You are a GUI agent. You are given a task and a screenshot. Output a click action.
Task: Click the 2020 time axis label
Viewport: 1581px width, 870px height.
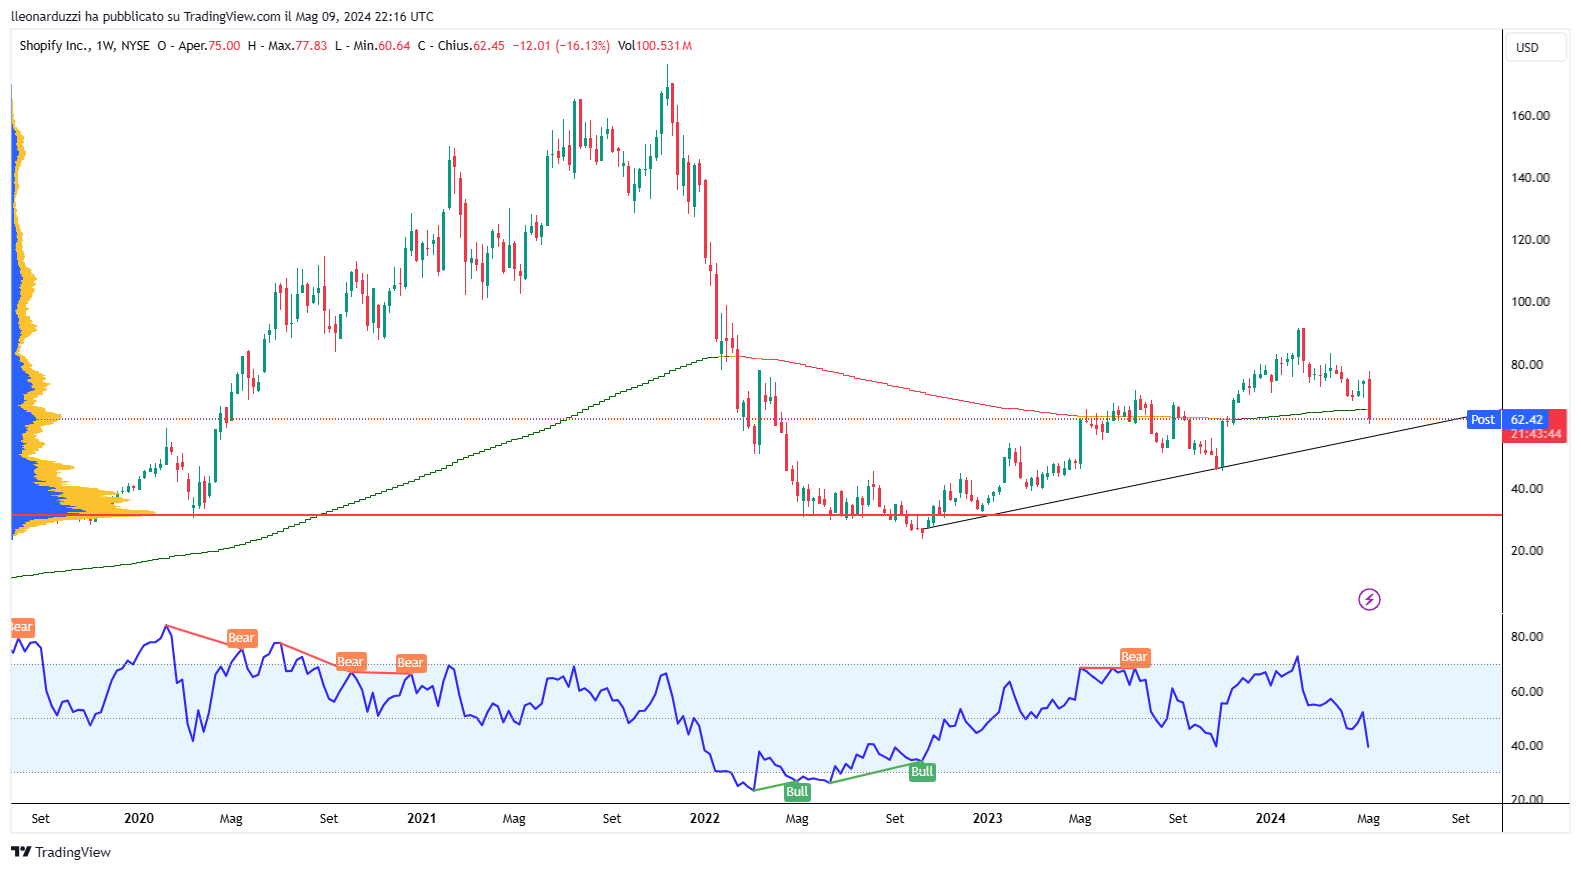pyautogui.click(x=139, y=818)
